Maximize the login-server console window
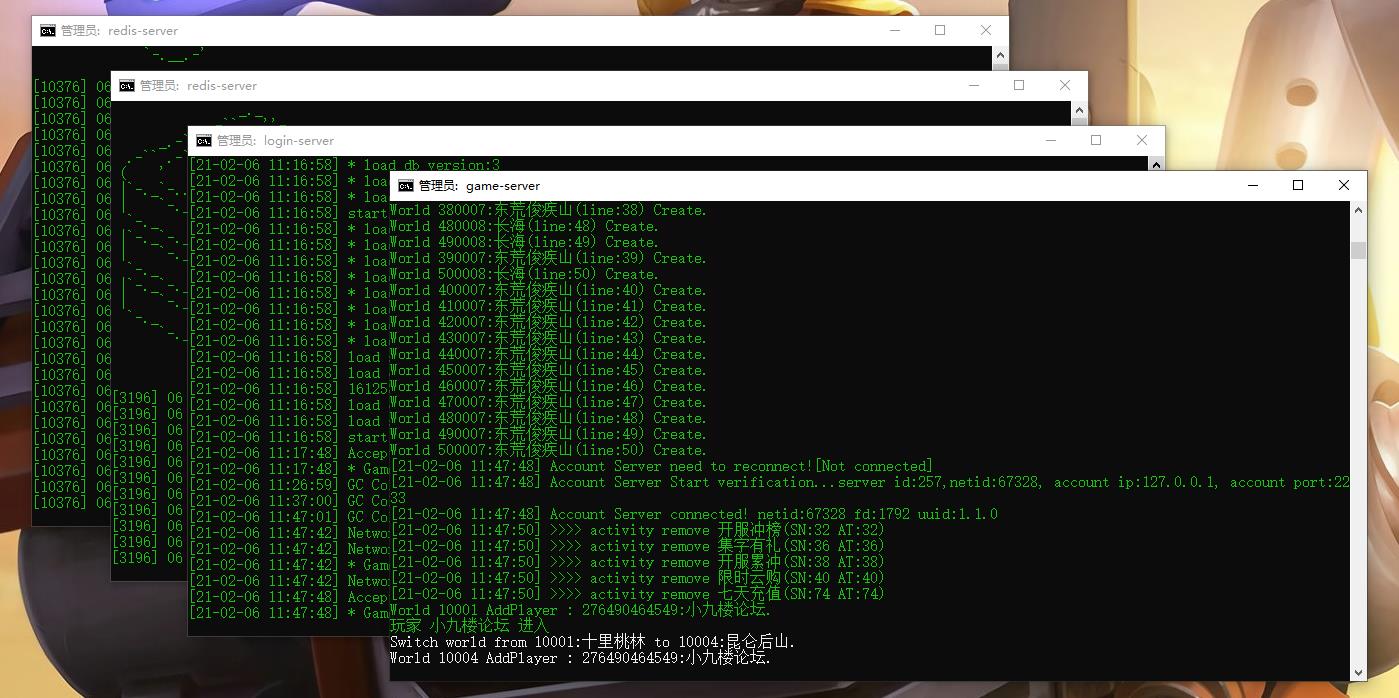 pyautogui.click(x=1096, y=140)
